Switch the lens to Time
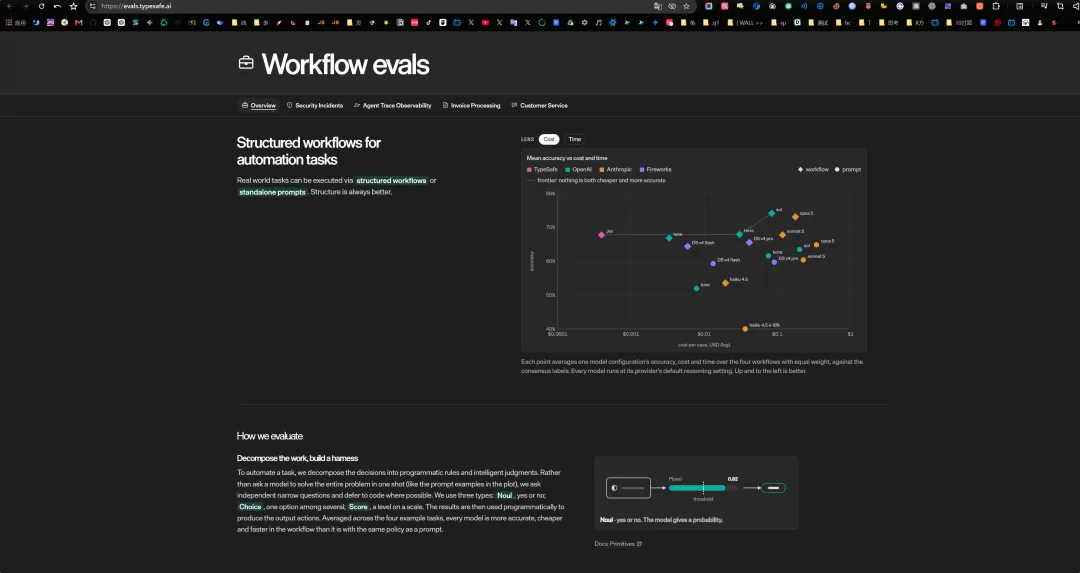This screenshot has width=1080, height=573. 574,139
